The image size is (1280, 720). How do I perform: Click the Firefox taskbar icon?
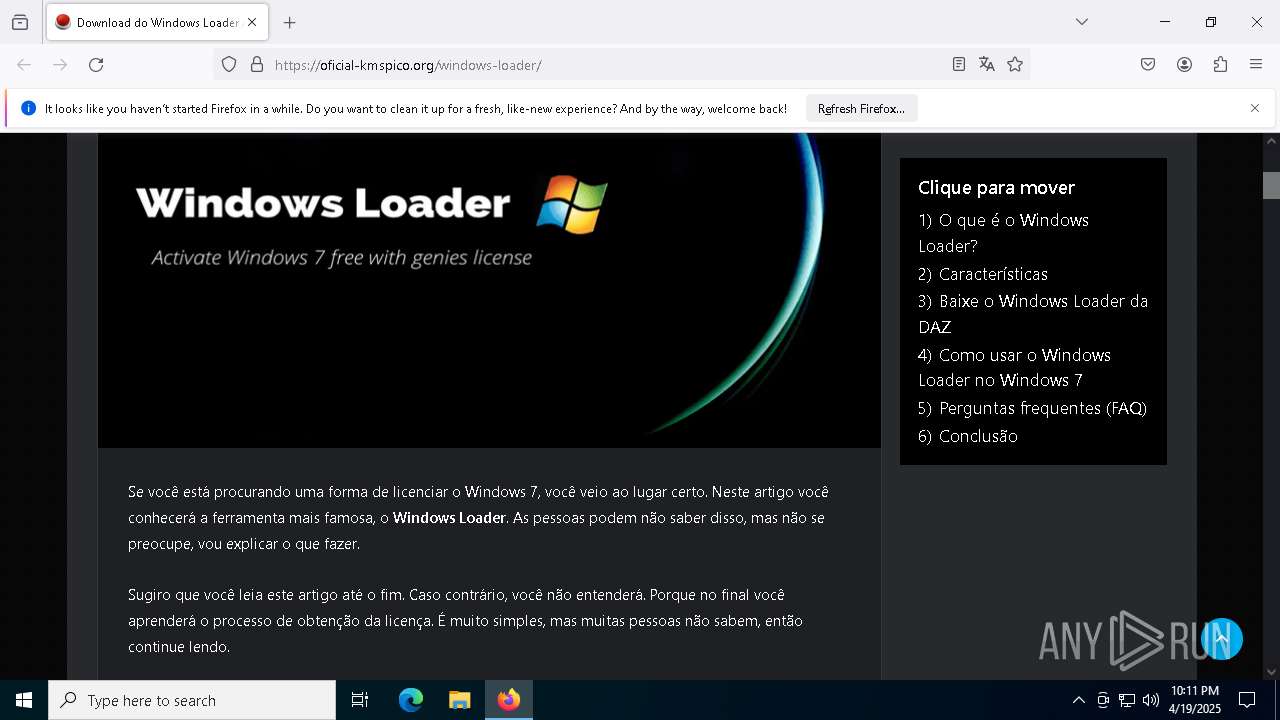509,700
